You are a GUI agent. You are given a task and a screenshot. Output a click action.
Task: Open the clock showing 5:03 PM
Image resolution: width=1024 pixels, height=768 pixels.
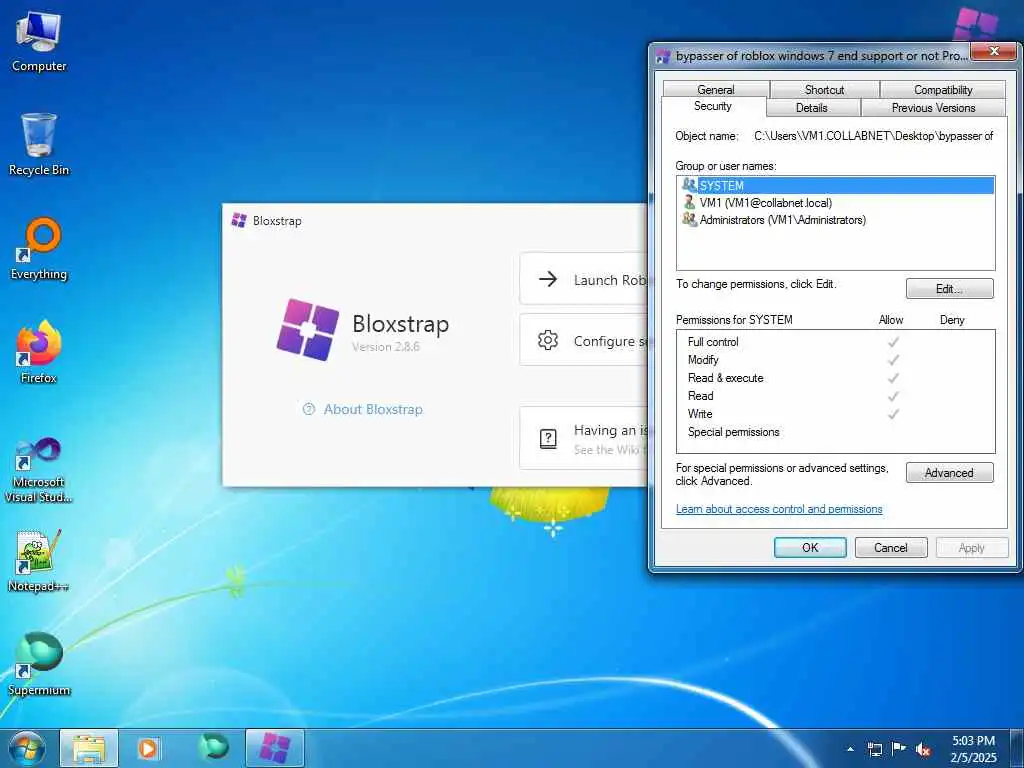(973, 749)
